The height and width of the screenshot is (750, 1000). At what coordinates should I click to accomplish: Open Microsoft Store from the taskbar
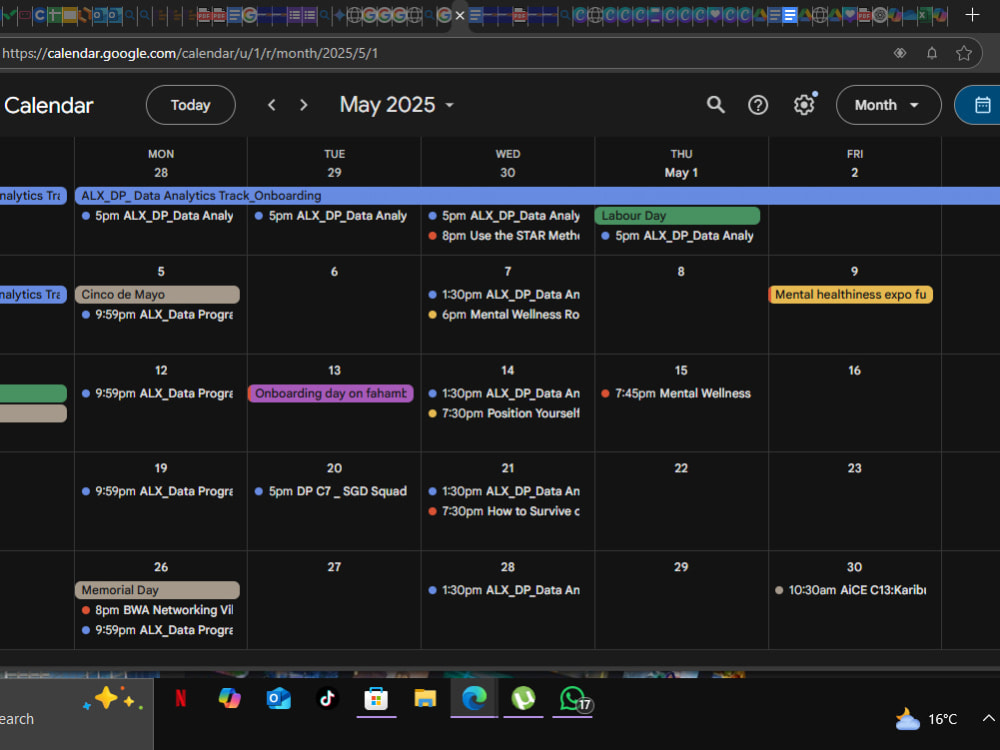[x=376, y=699]
